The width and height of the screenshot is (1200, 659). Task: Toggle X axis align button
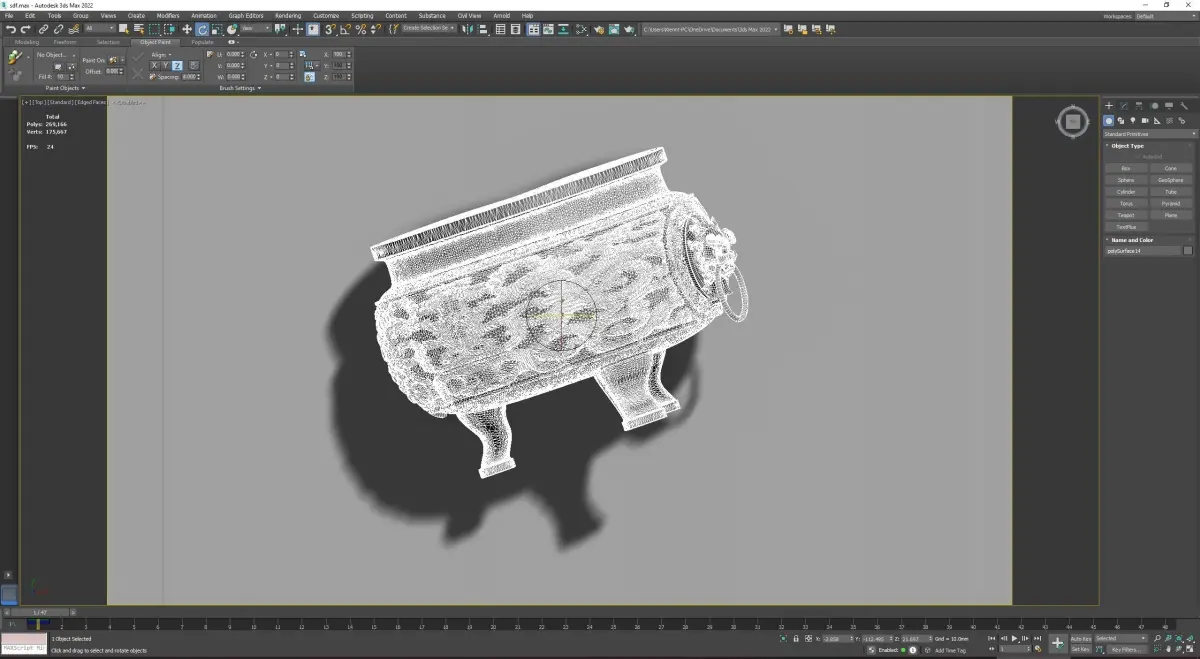(154, 65)
